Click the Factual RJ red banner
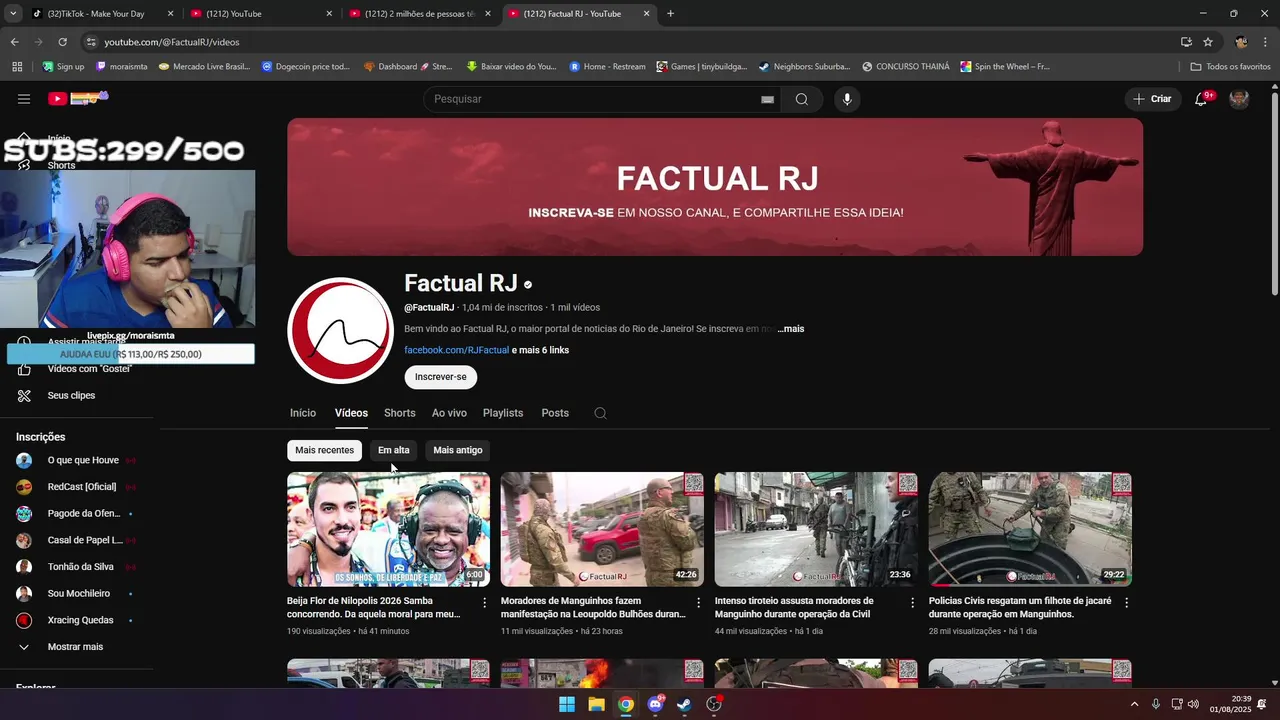Viewport: 1280px width, 720px height. pyautogui.click(x=715, y=187)
